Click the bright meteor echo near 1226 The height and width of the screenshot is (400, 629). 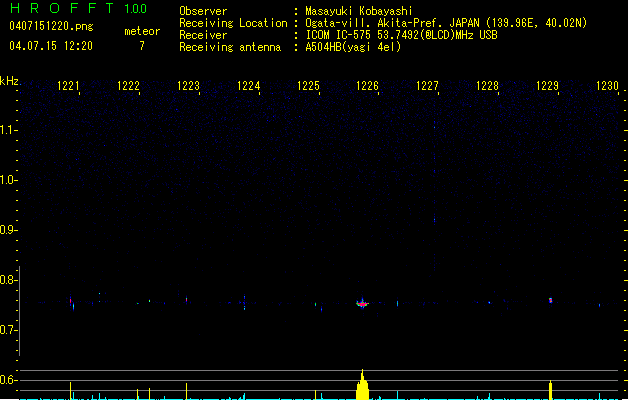pos(362,304)
